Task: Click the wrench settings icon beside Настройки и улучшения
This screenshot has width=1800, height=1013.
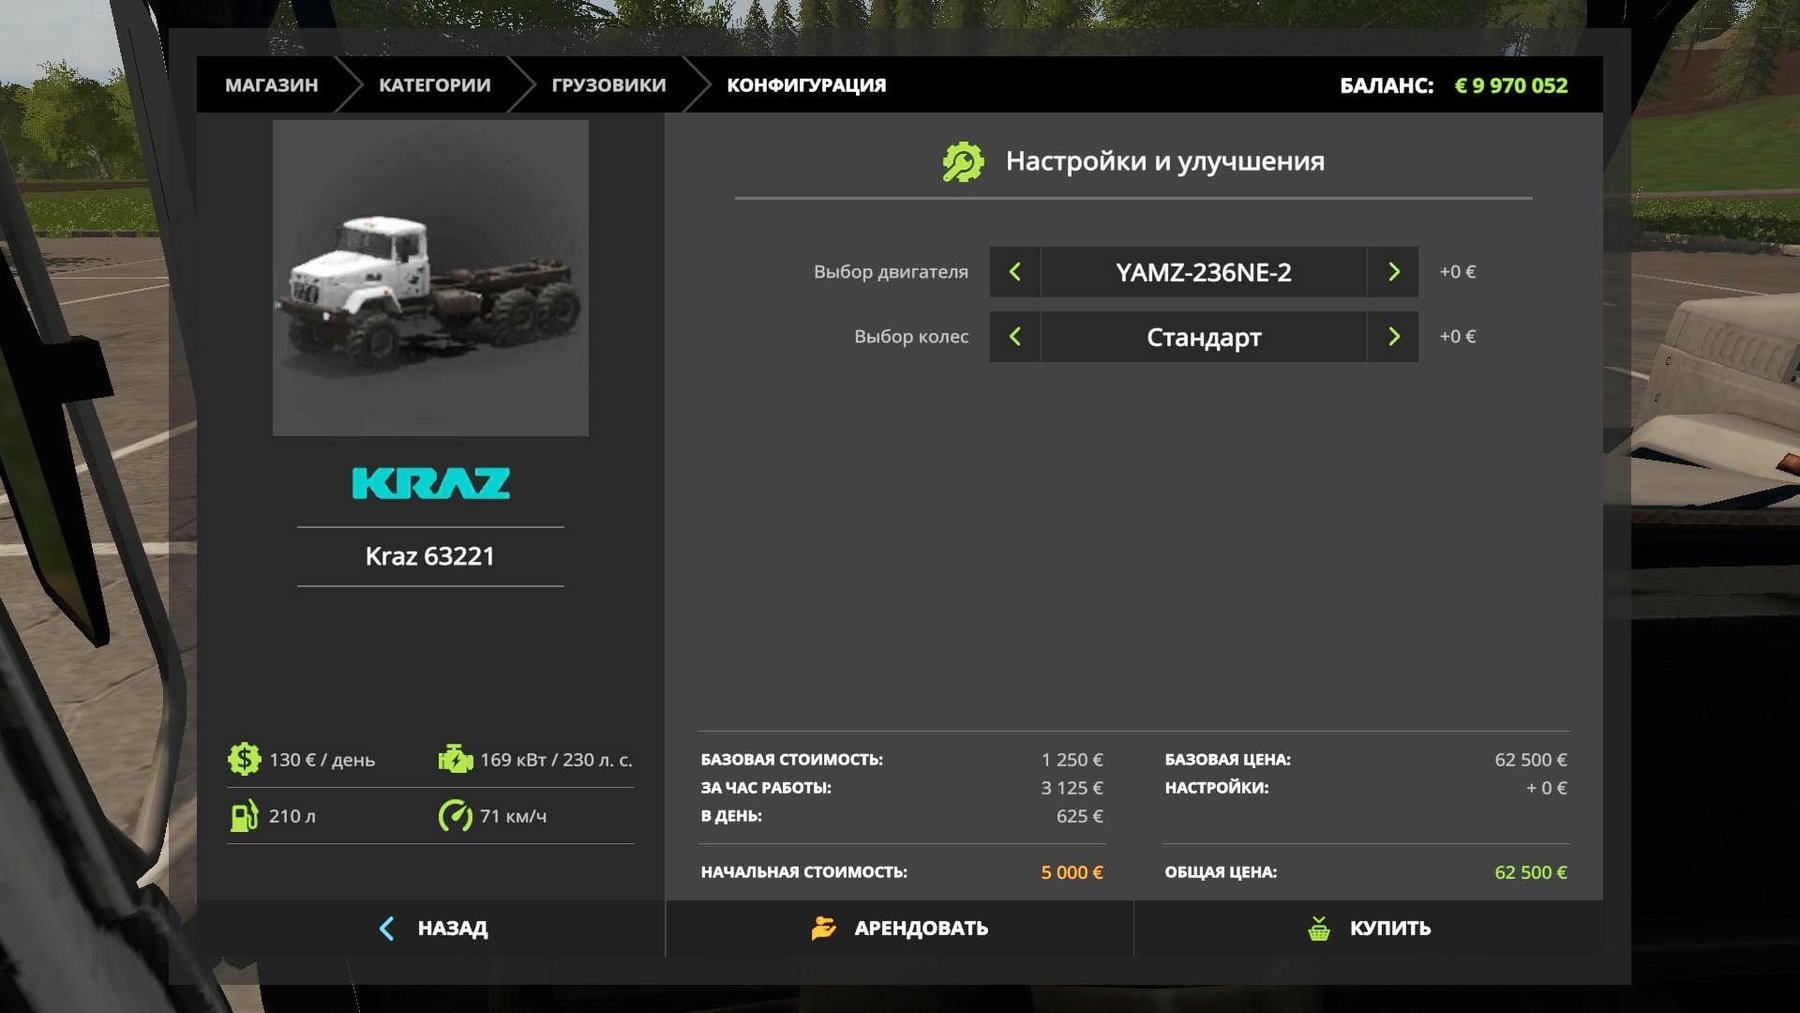Action: coord(962,162)
